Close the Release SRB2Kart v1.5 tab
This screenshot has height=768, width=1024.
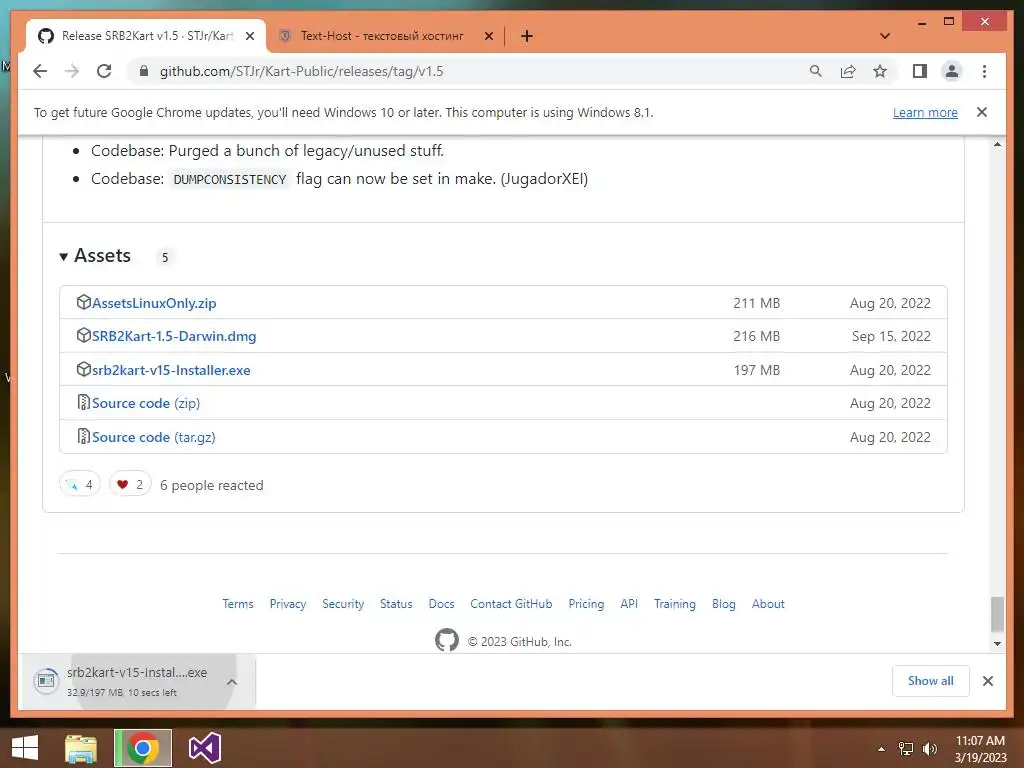coord(249,36)
